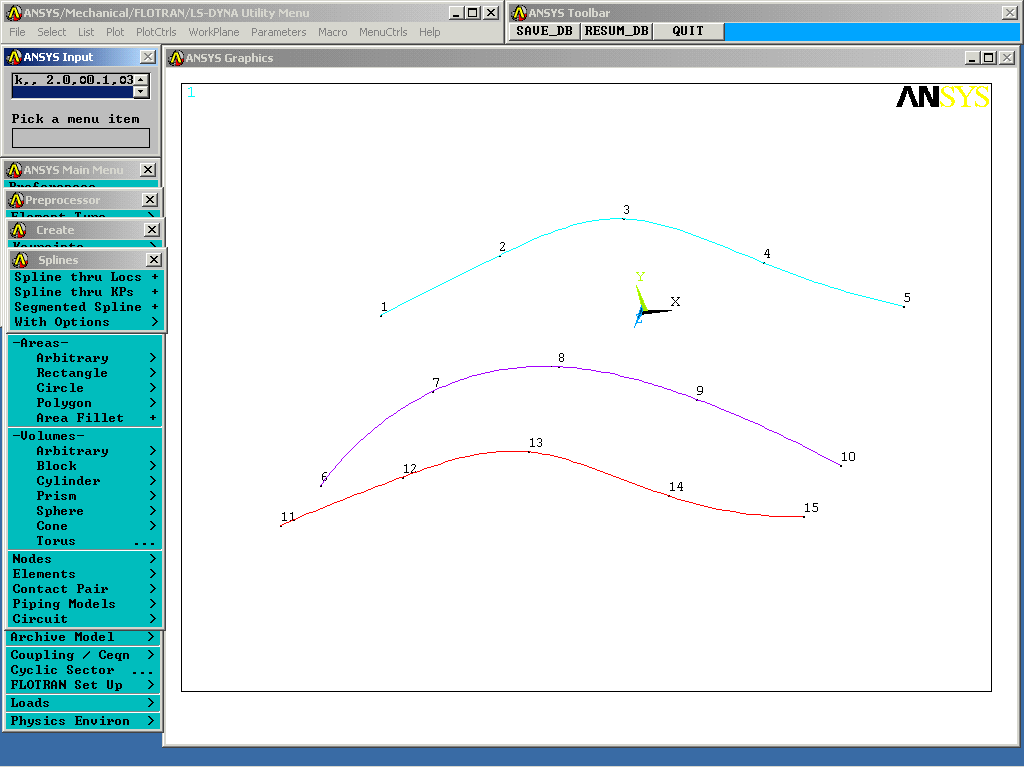Expand the Block submenu
The width and height of the screenshot is (1024, 768).
coord(85,466)
